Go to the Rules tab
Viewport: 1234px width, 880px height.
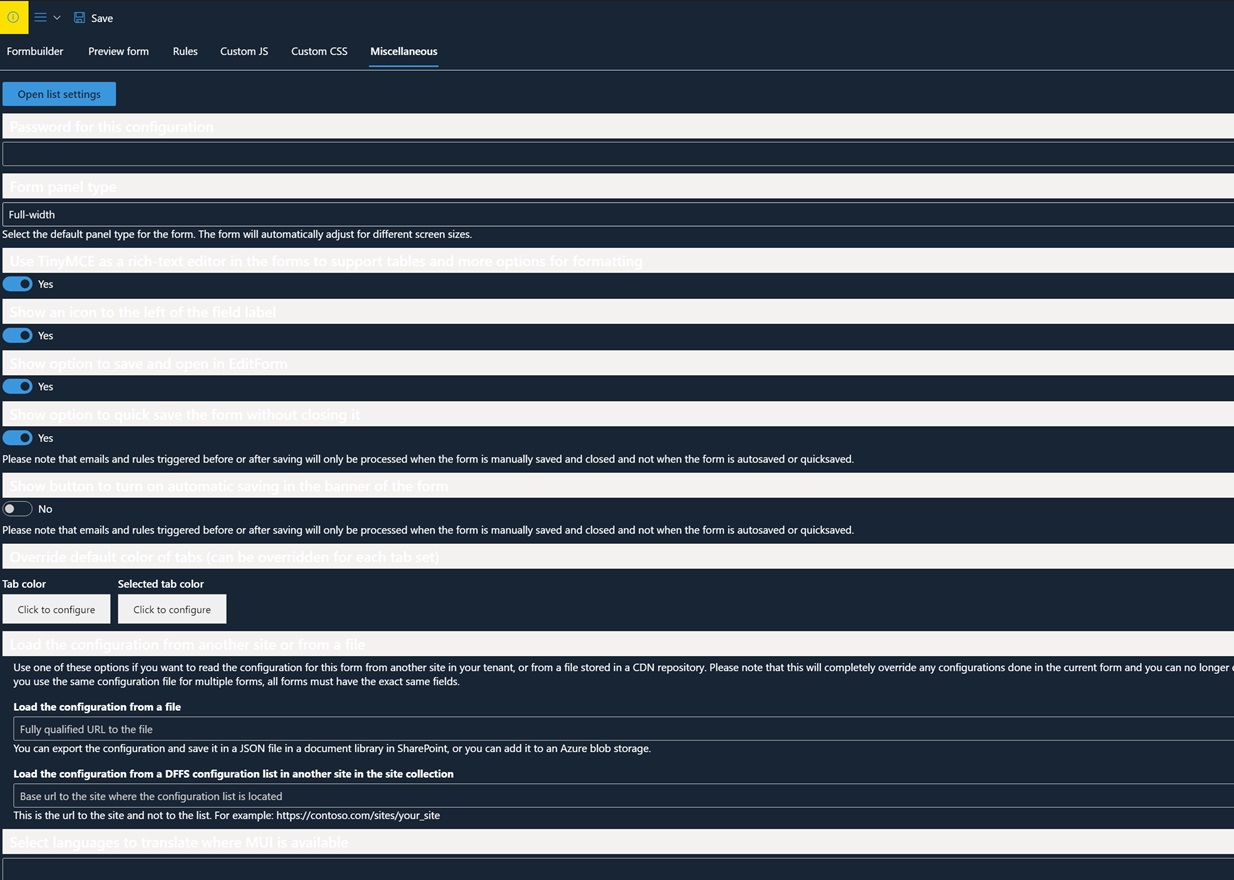click(185, 51)
